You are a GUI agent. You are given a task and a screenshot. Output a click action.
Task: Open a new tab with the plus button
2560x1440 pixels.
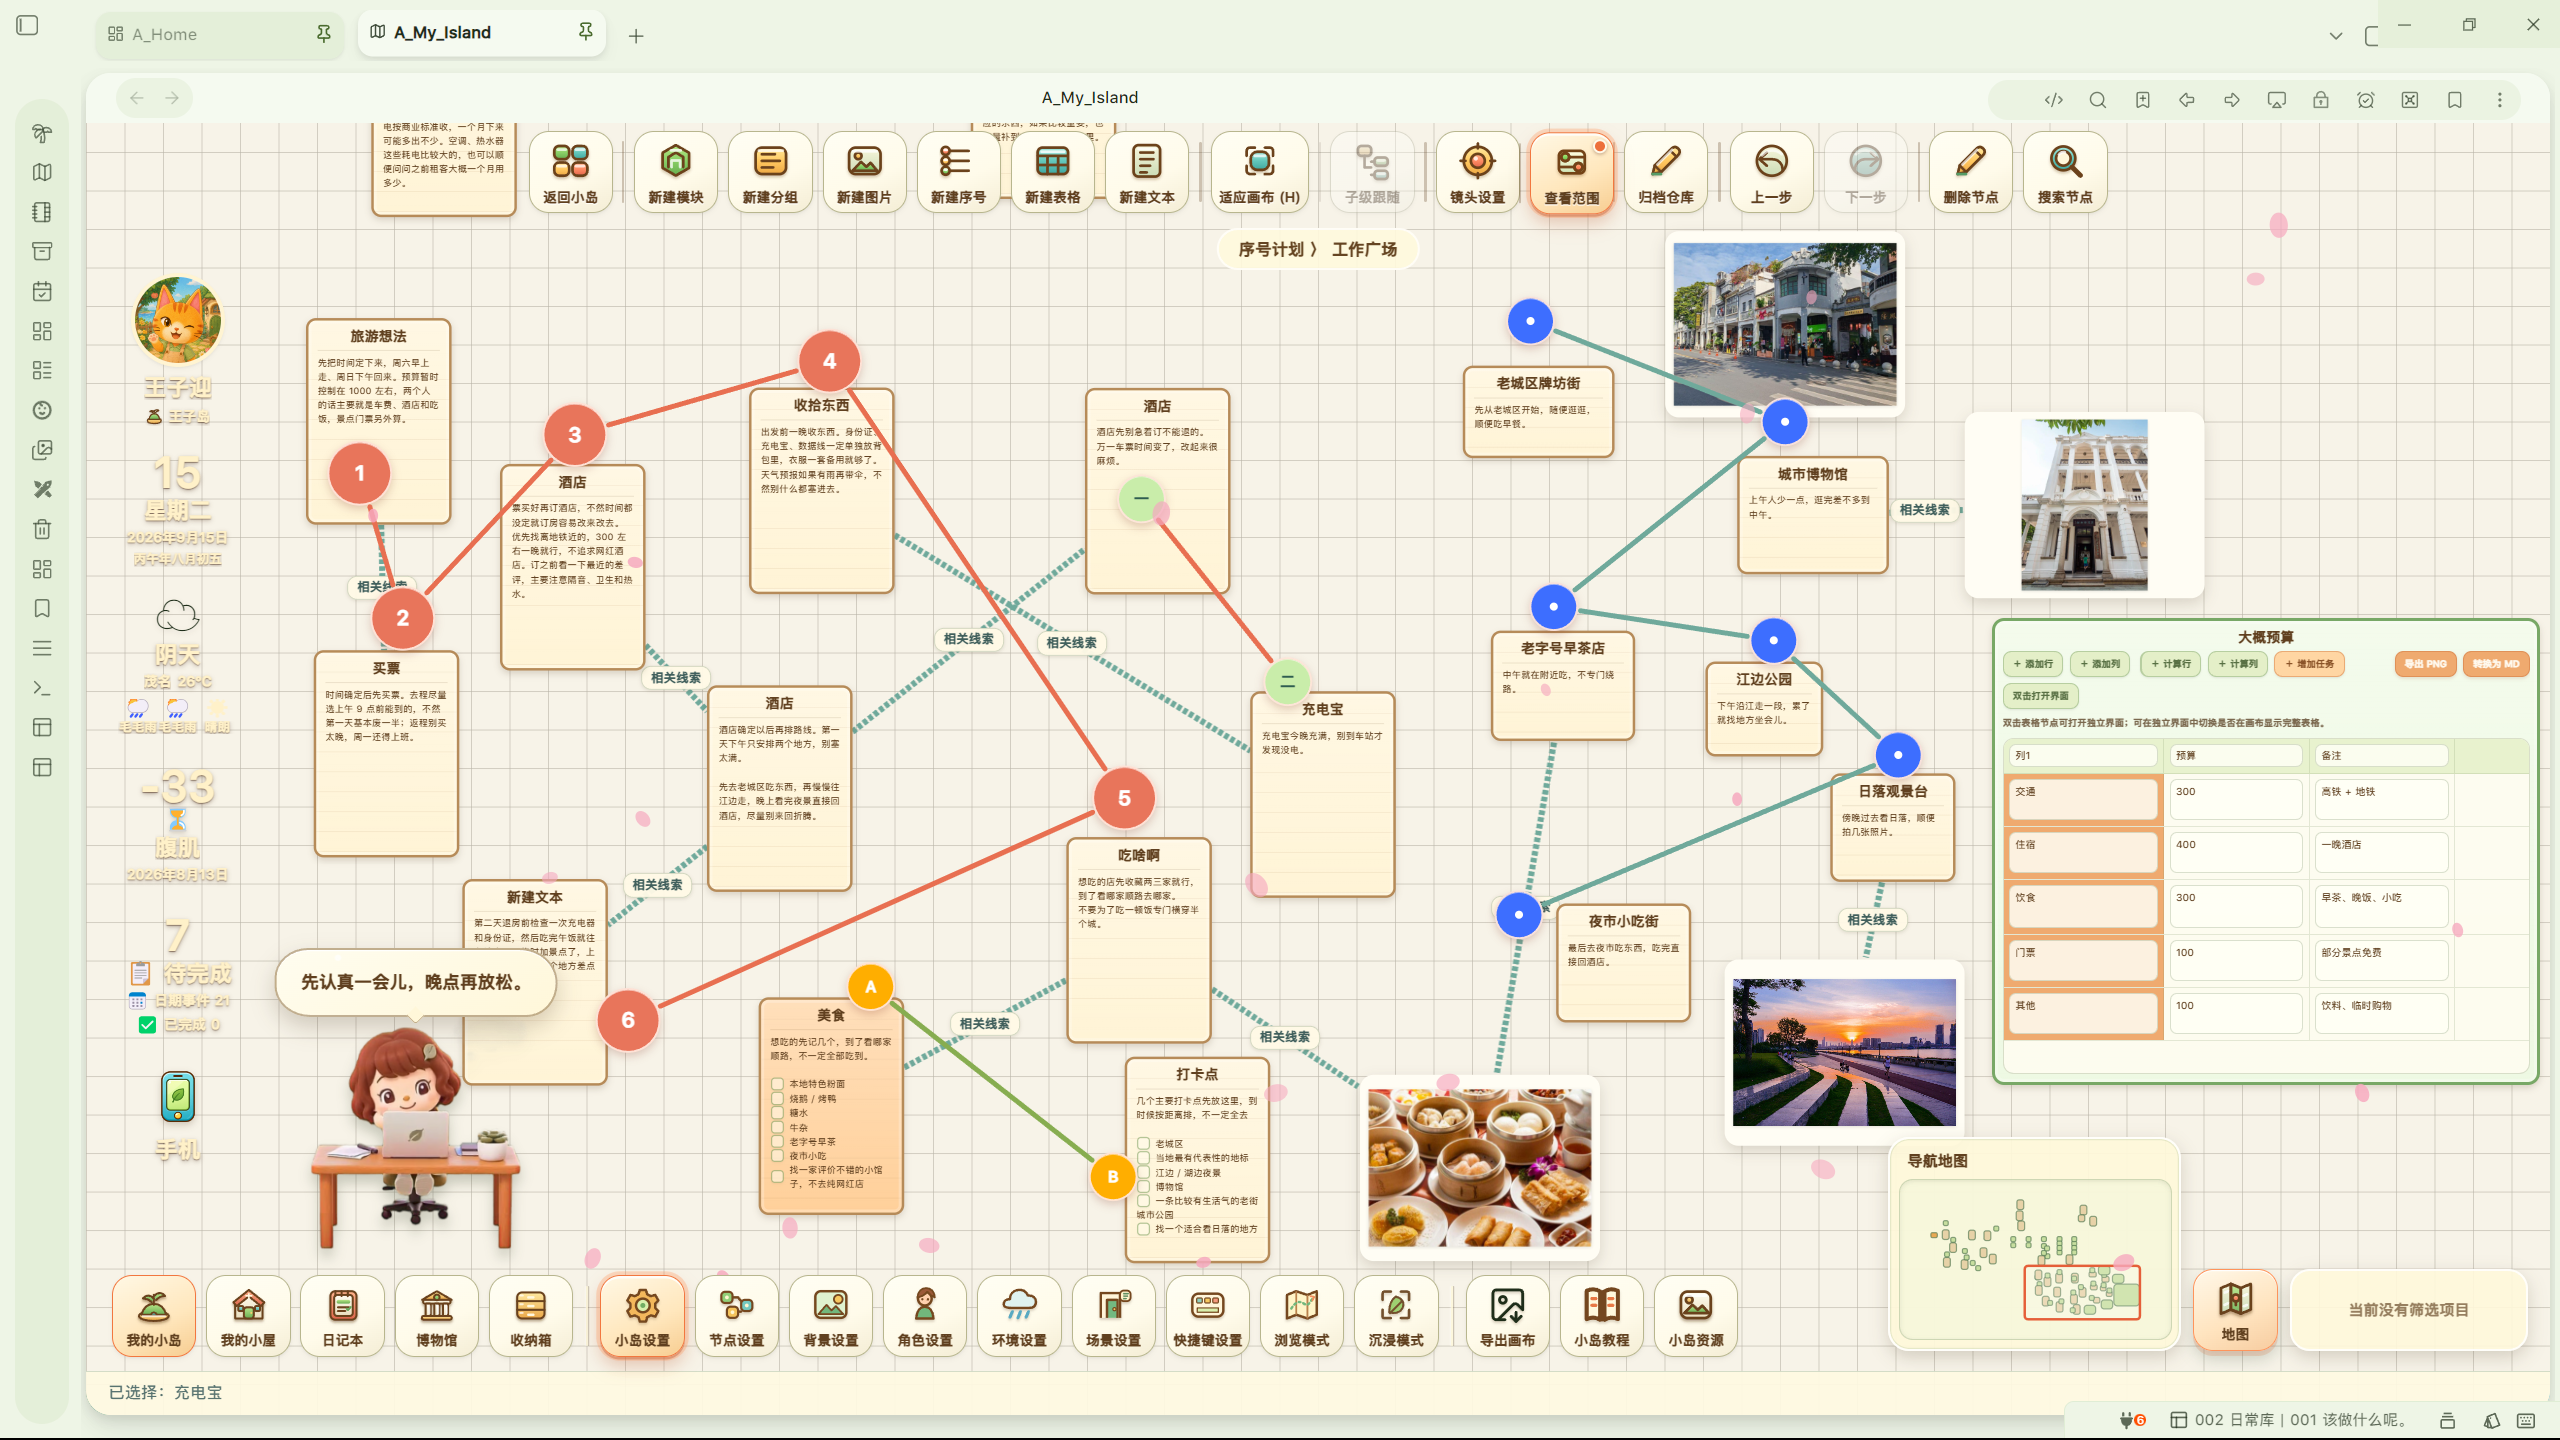point(636,36)
